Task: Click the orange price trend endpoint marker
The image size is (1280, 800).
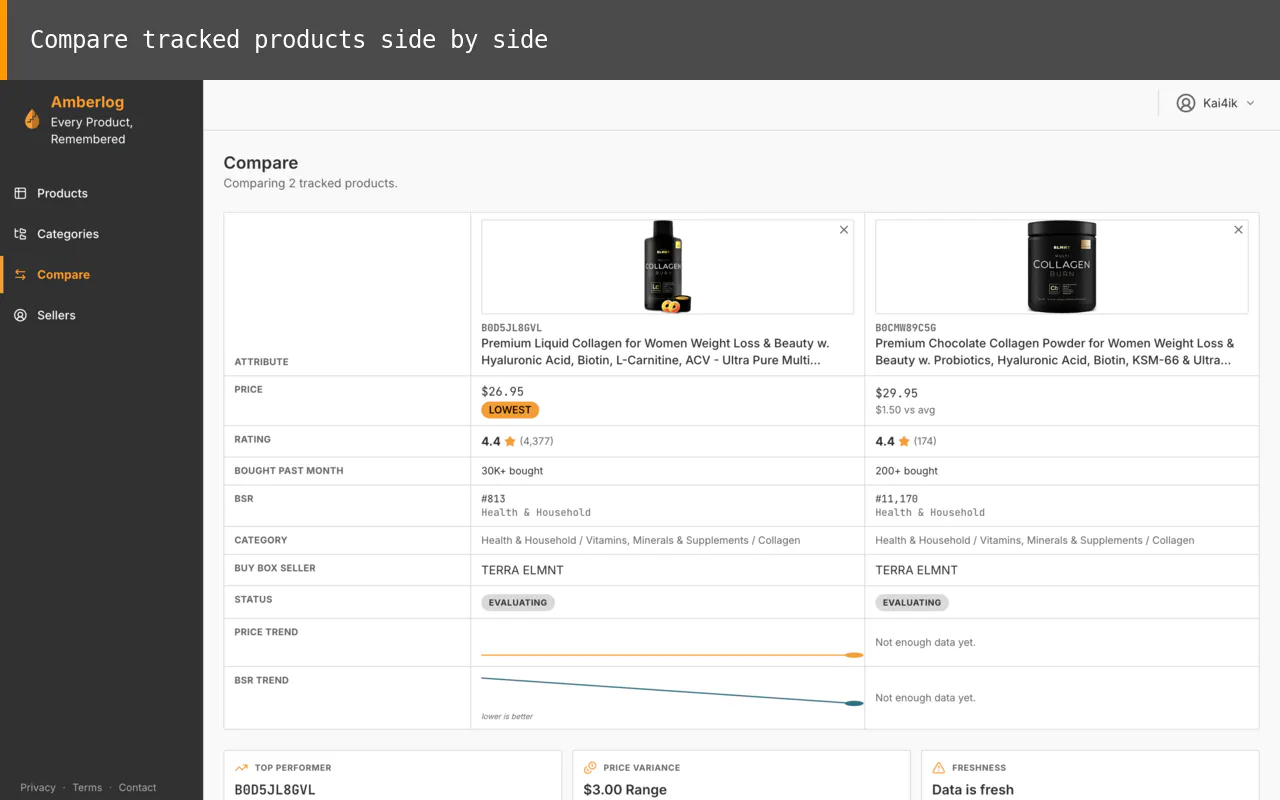Action: pyautogui.click(x=854, y=655)
